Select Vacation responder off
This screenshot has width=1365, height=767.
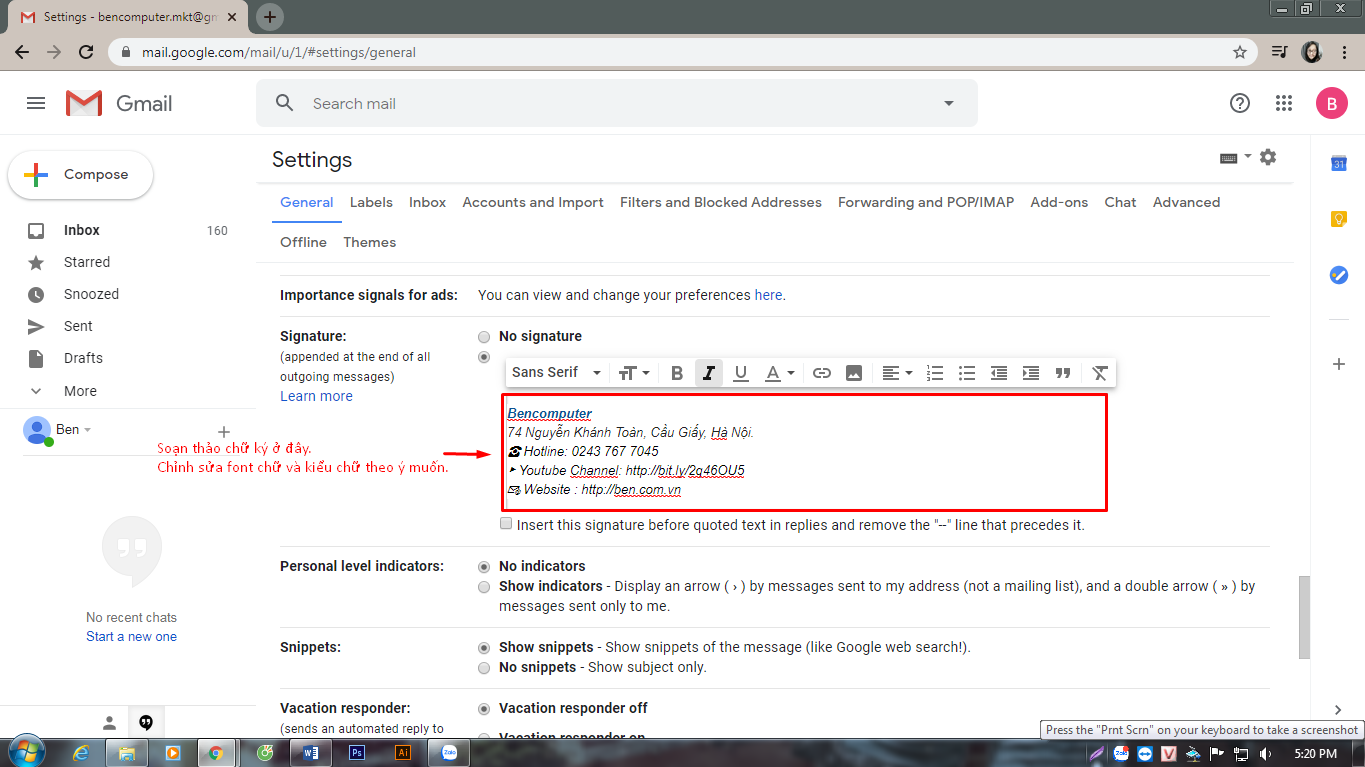tap(484, 709)
